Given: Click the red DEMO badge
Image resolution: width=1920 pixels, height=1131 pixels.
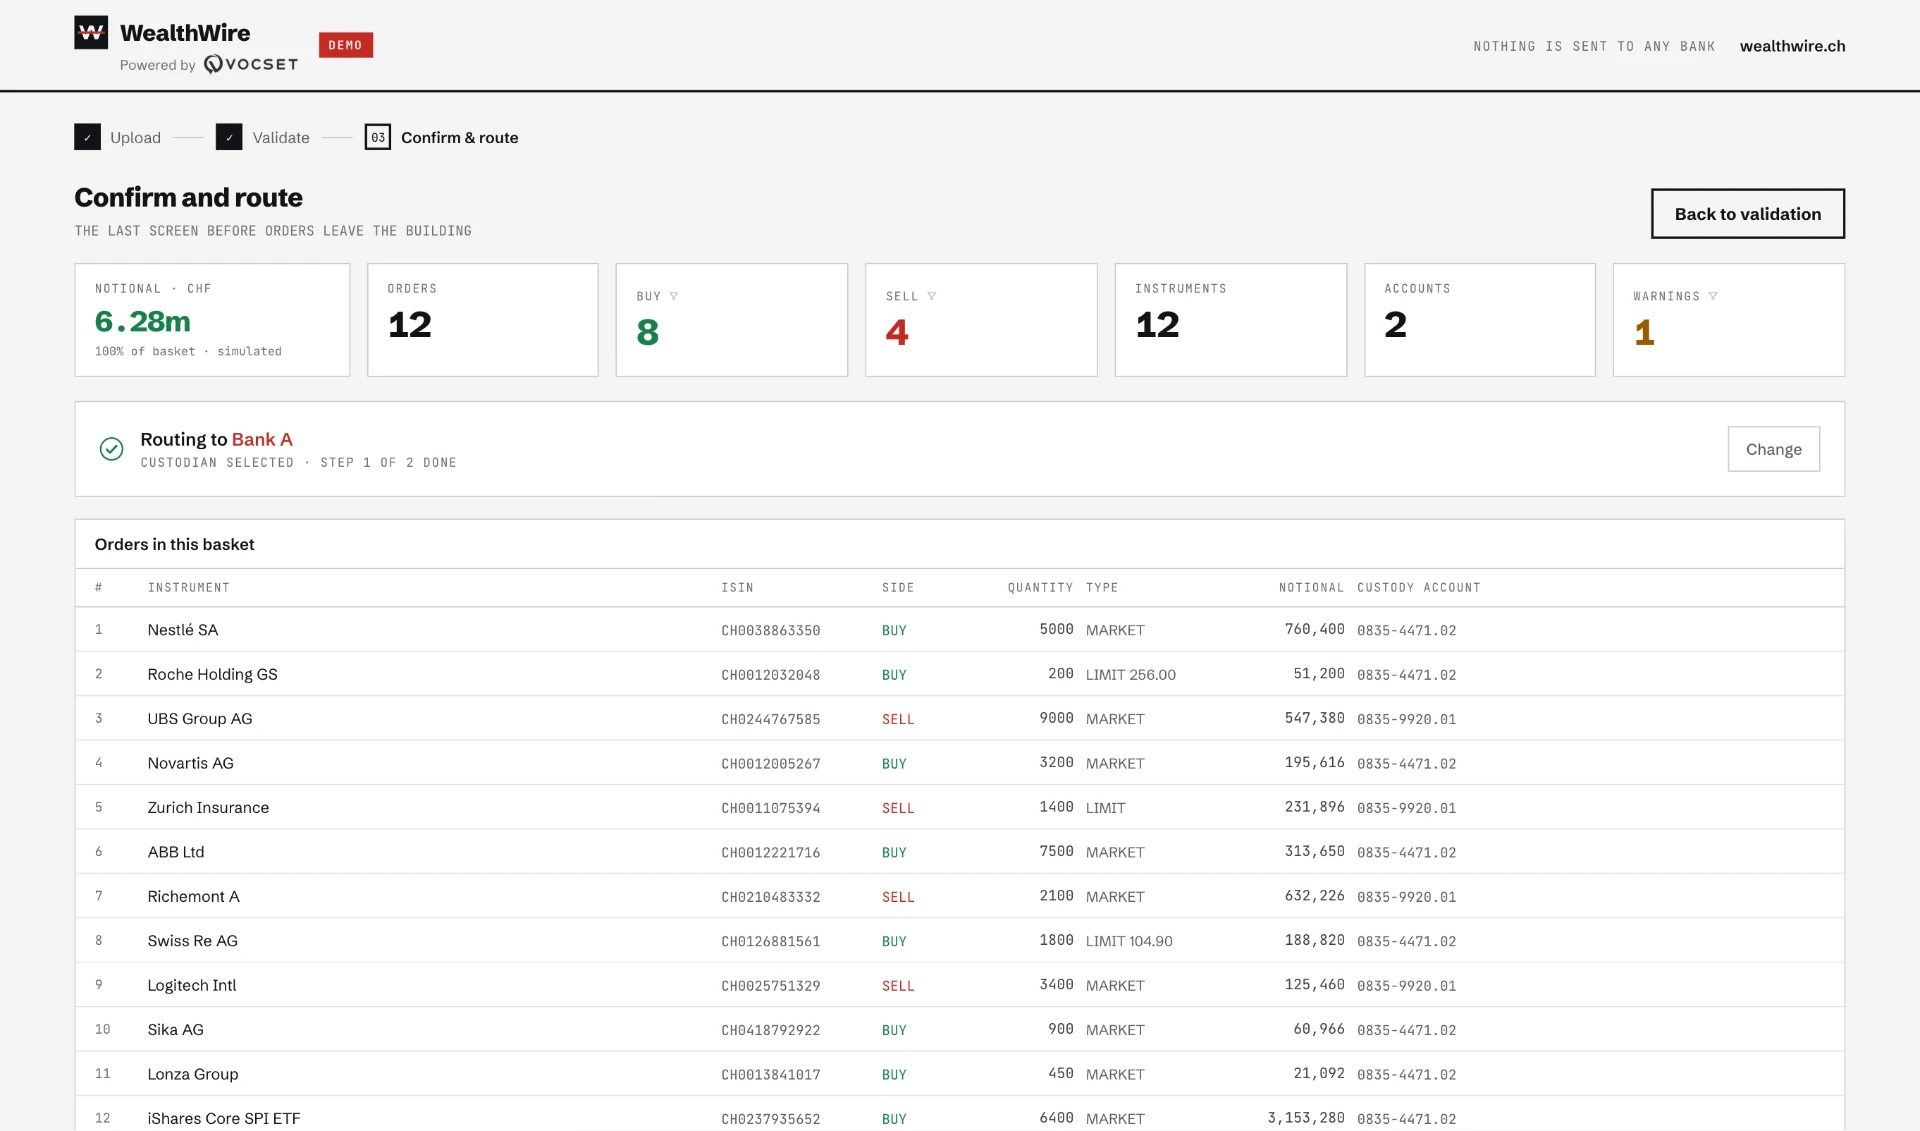Looking at the screenshot, I should [346, 45].
